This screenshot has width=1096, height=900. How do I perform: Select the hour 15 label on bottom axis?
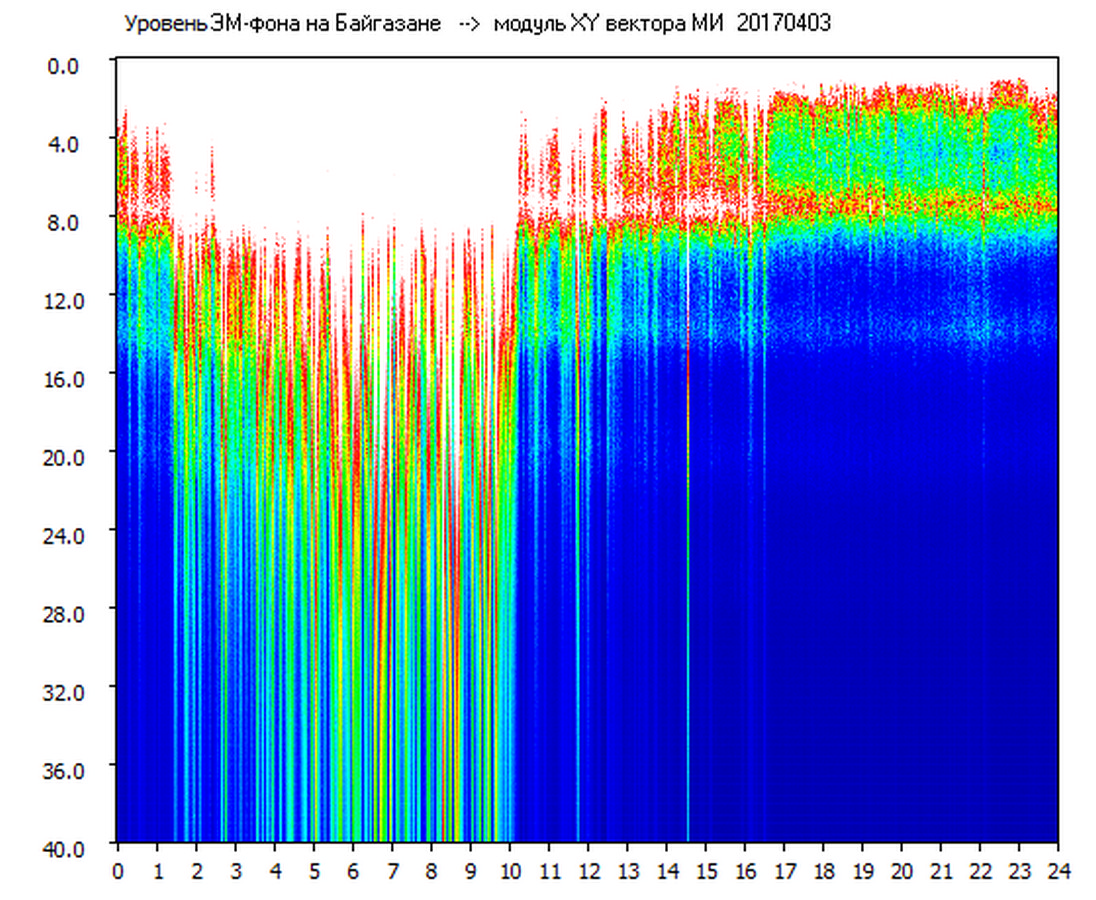point(706,871)
